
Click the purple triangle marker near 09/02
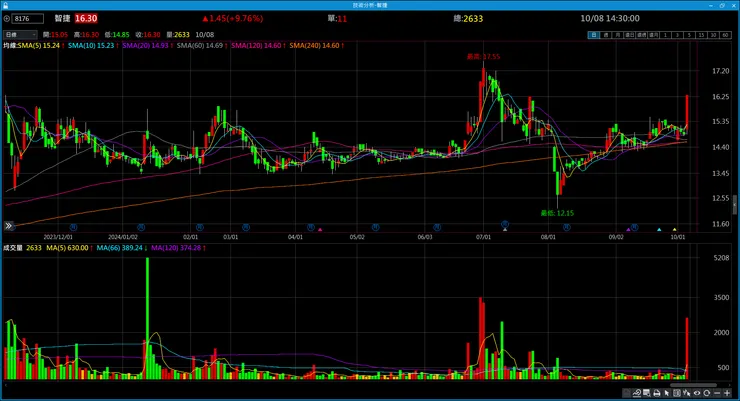pyautogui.click(x=628, y=230)
